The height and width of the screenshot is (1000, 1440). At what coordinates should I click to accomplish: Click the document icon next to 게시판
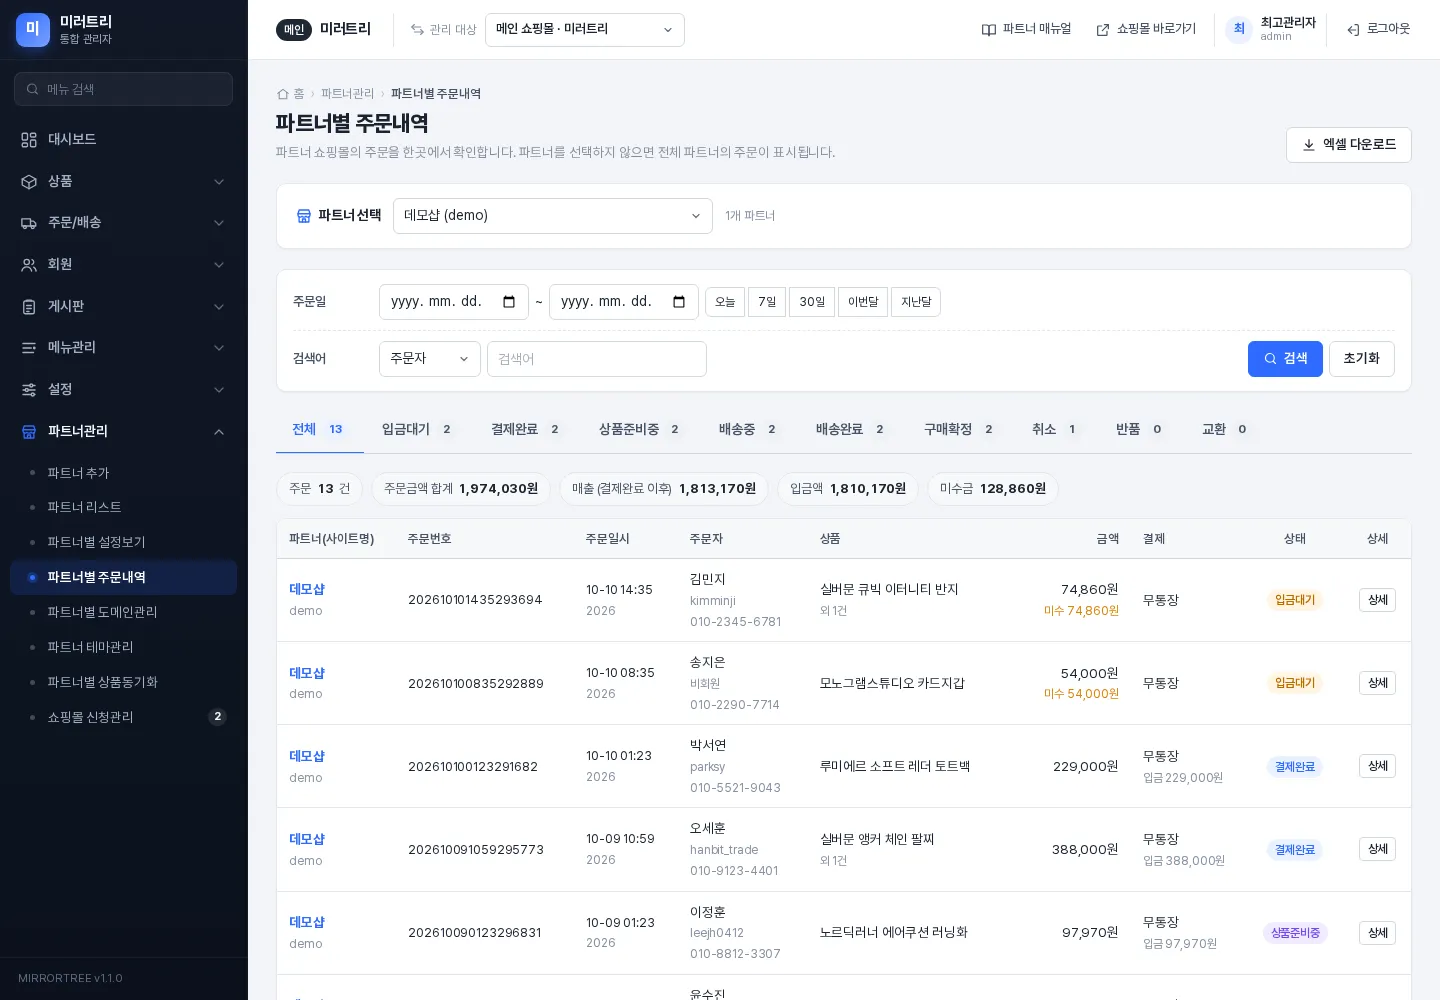click(x=29, y=307)
